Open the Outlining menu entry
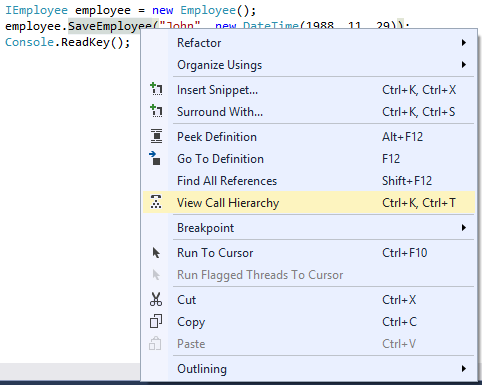 tap(309, 369)
